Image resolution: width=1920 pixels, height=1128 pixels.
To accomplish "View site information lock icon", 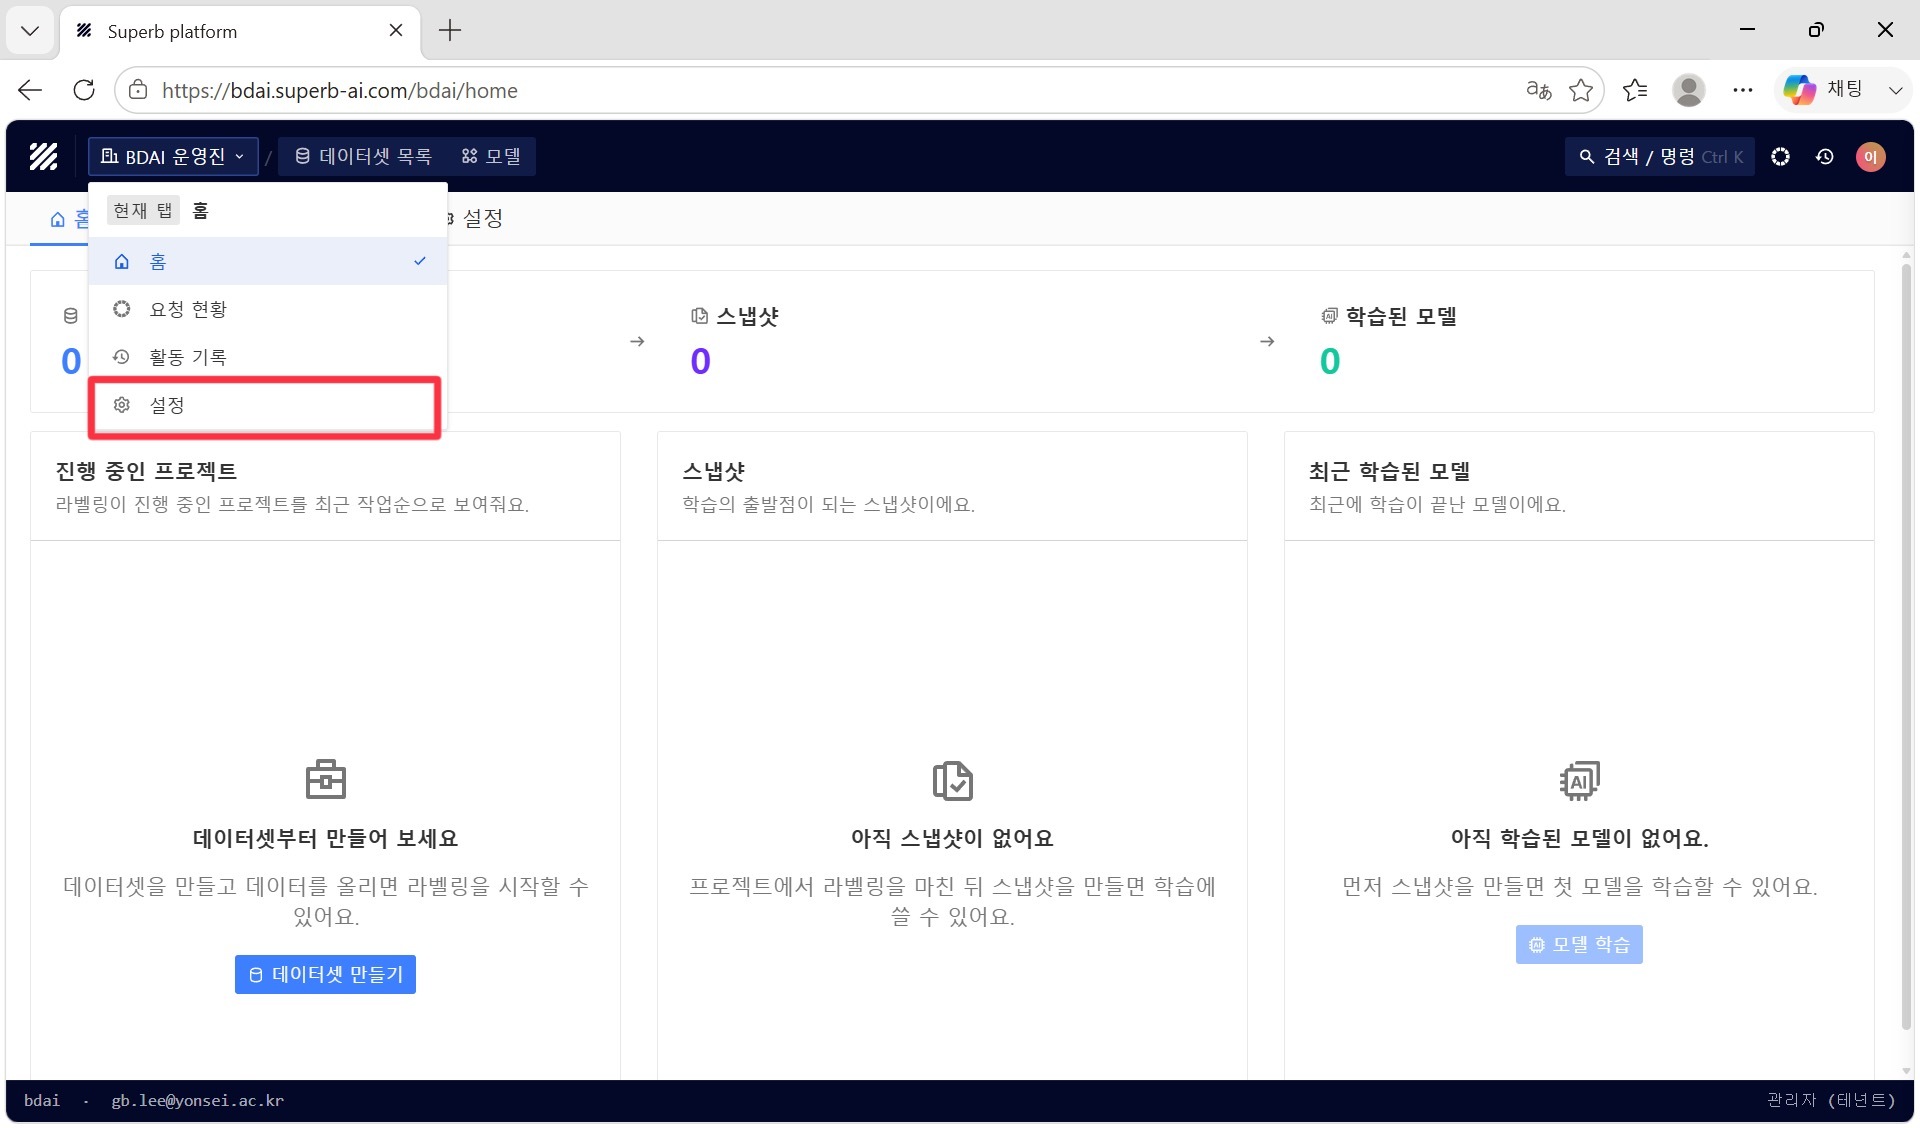I will [x=139, y=90].
